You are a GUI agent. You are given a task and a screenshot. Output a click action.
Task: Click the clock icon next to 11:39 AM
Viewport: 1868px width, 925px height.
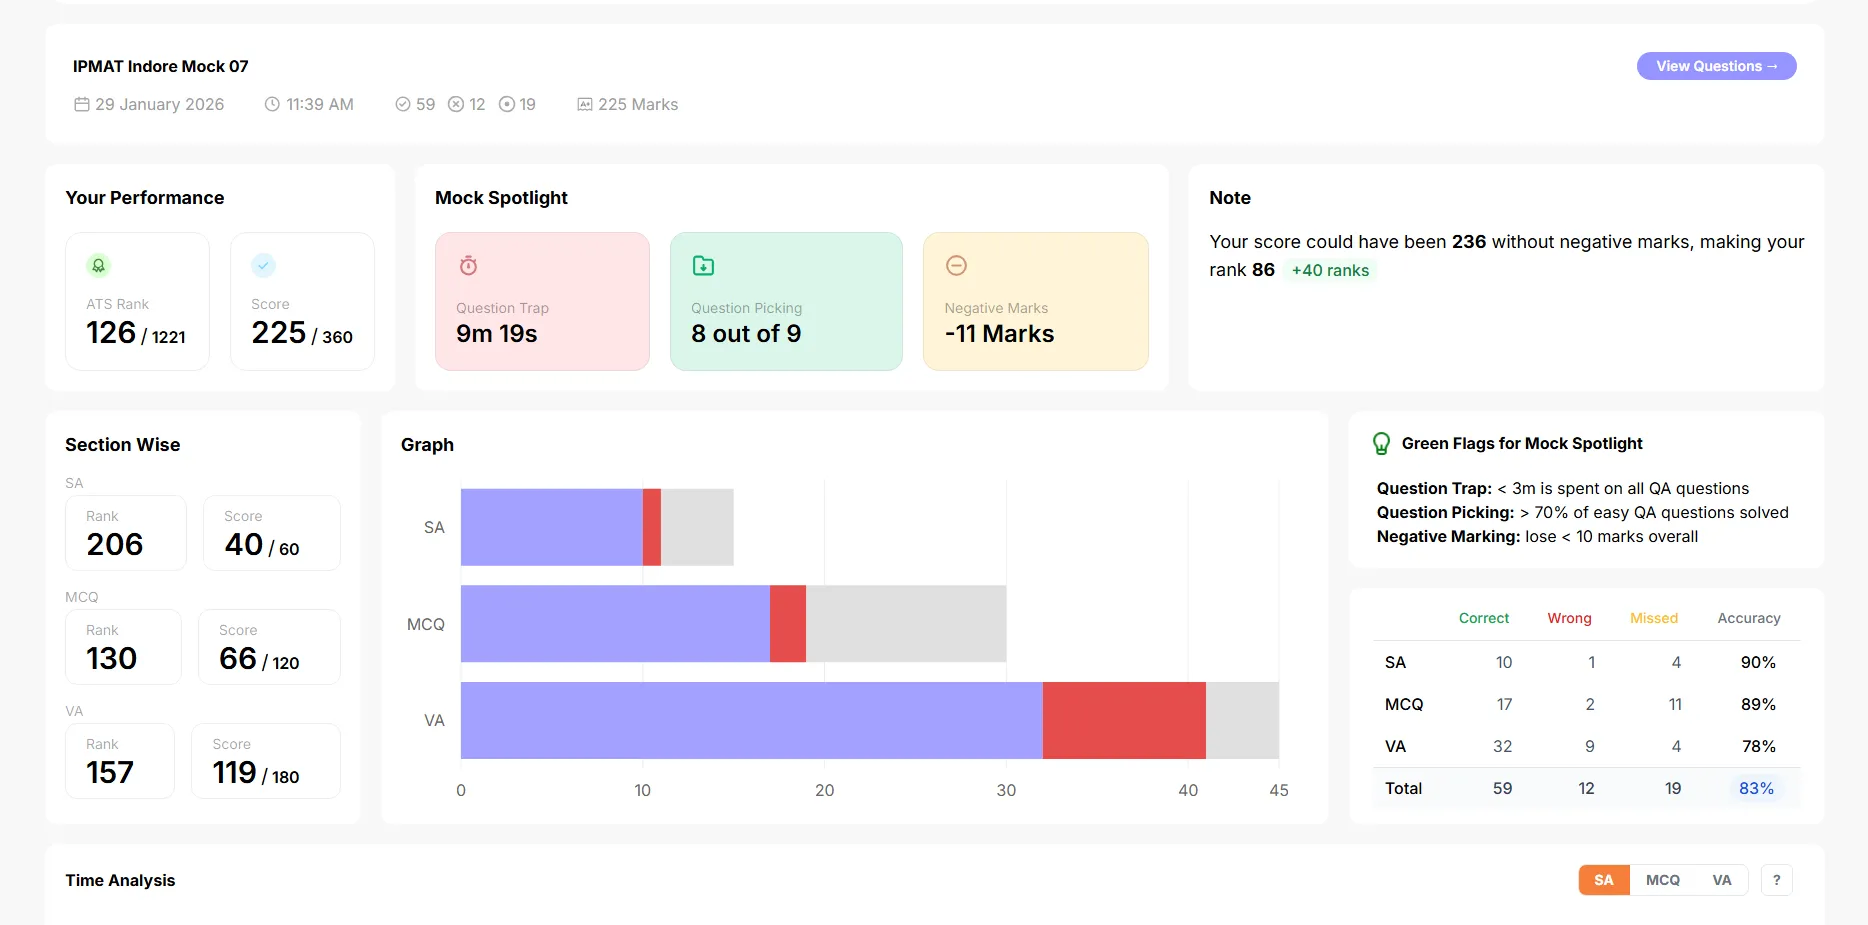[x=272, y=104]
